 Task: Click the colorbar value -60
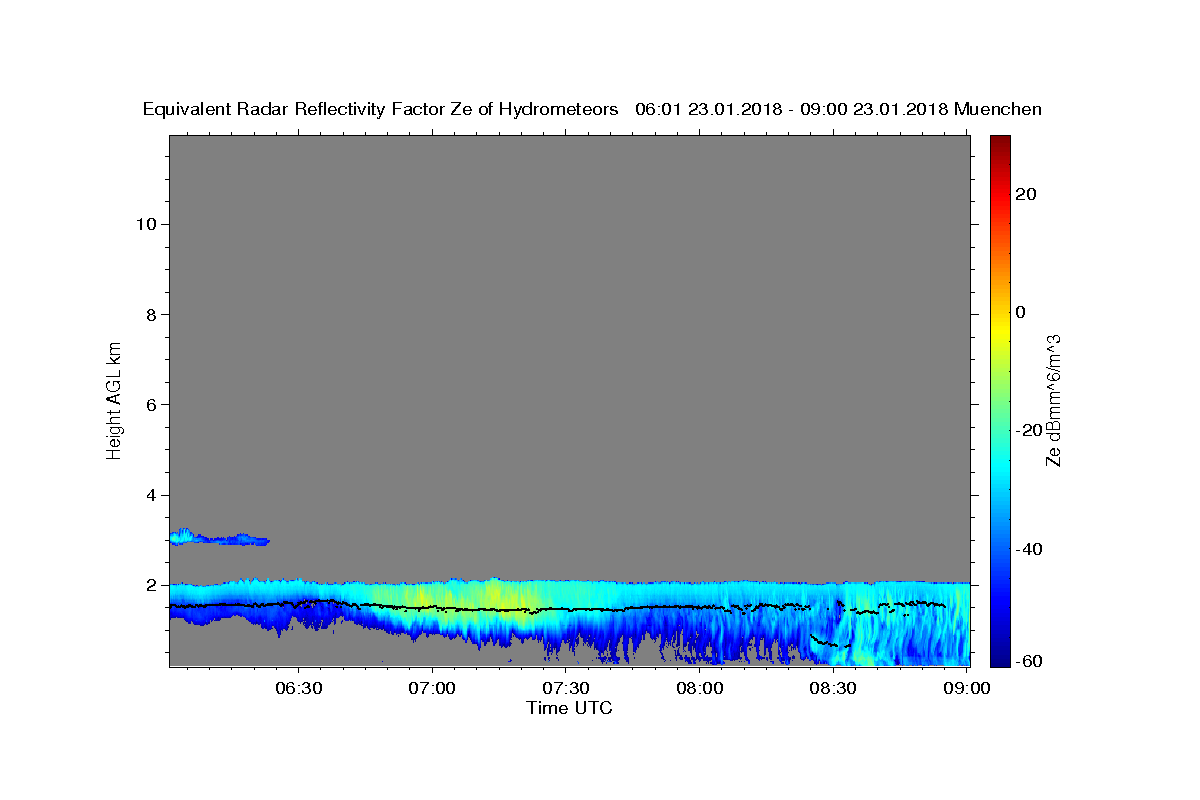1029,661
